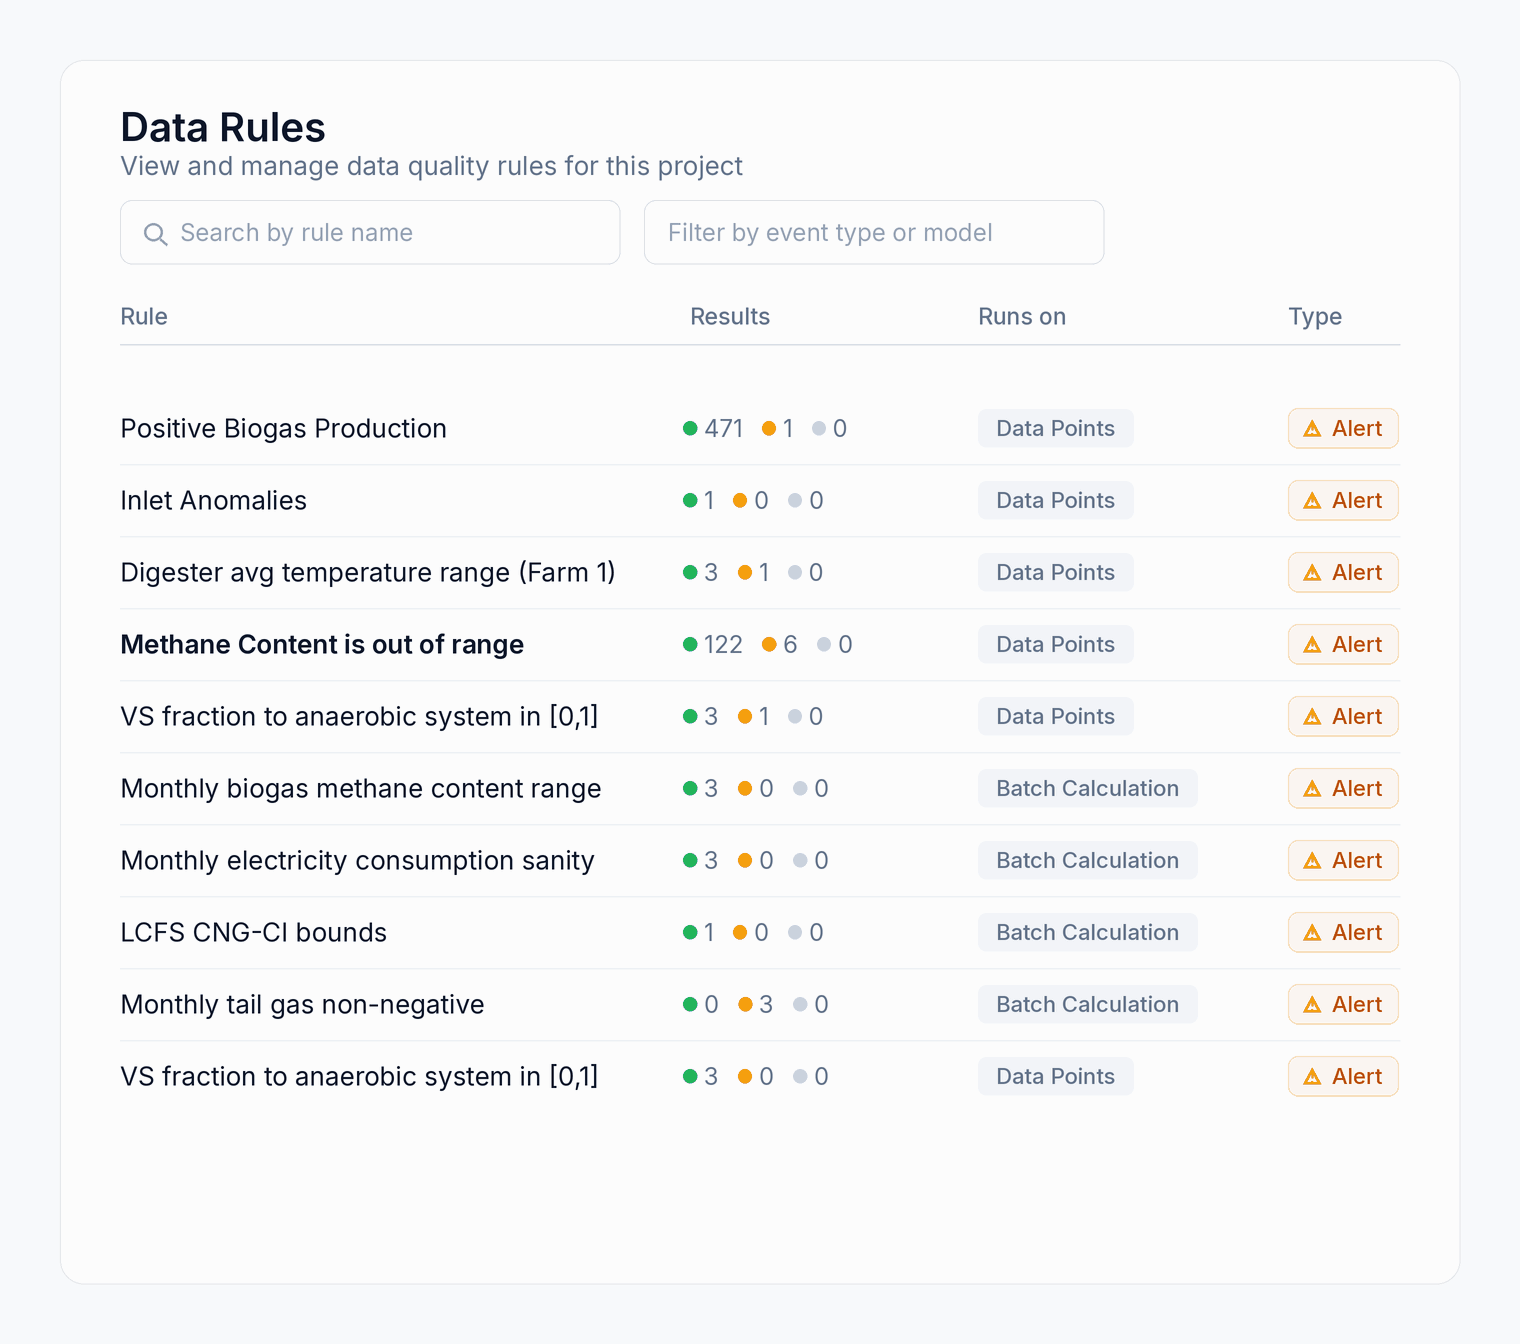Click Batch Calculation badge for Monthly tail gas
The width and height of the screenshot is (1520, 1344).
[x=1088, y=1004]
